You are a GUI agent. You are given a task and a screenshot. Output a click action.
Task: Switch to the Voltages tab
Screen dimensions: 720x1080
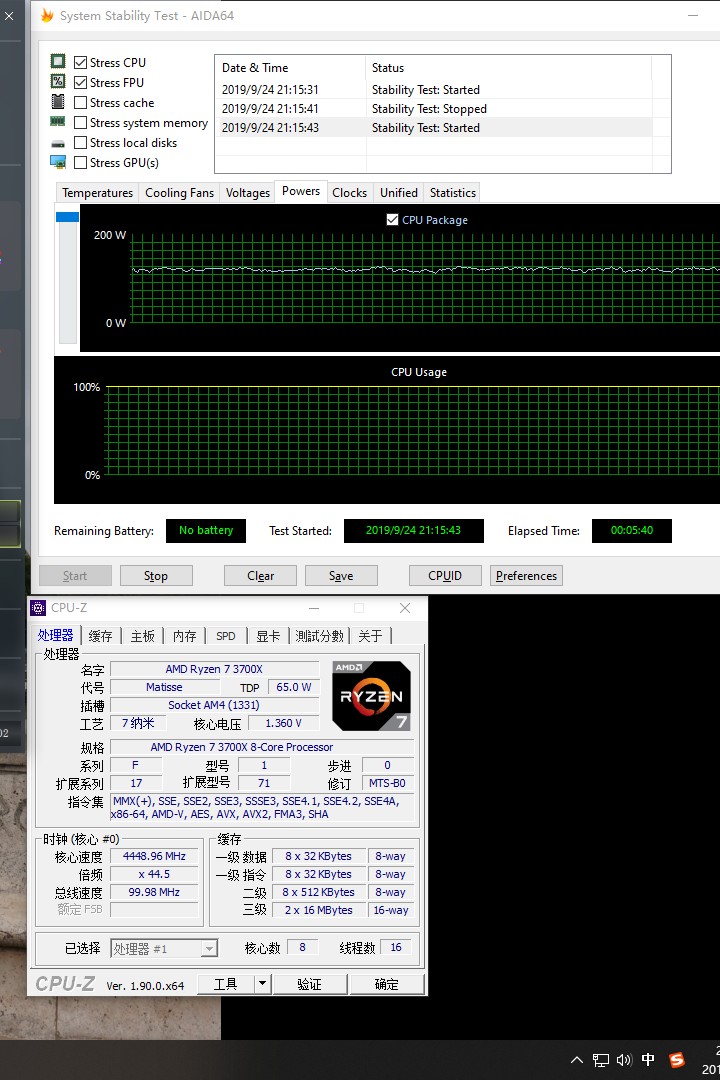(x=247, y=193)
